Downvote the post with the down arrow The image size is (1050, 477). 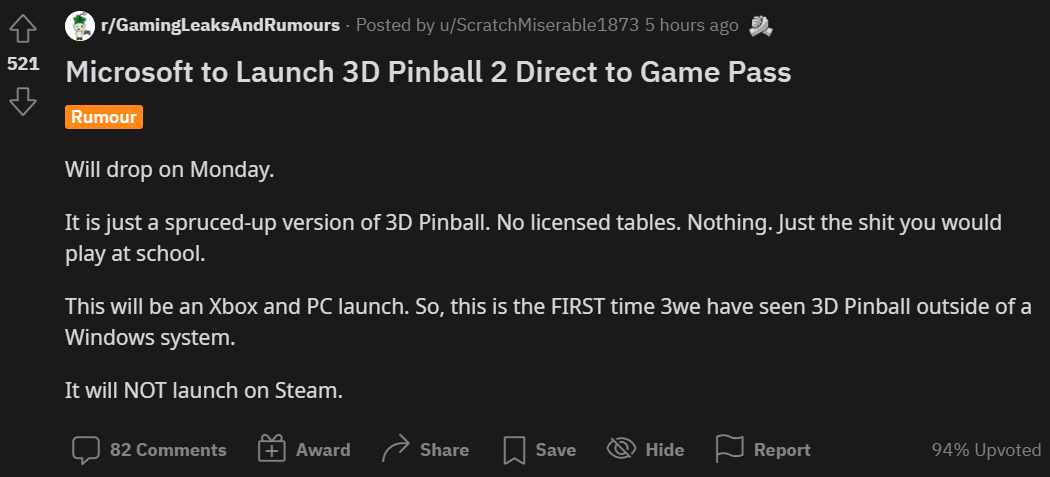click(23, 100)
